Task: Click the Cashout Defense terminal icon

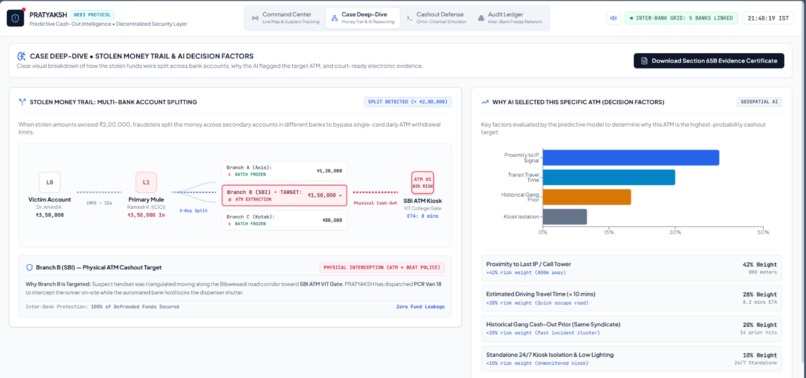Action: (409, 18)
